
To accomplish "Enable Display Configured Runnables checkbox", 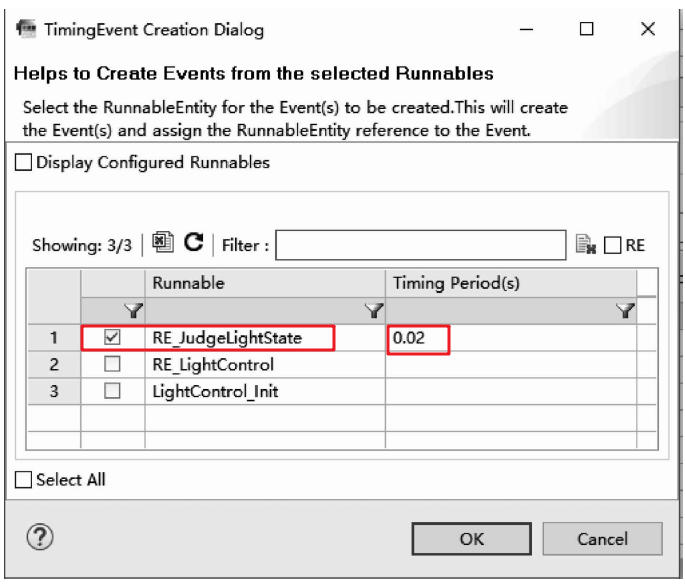I will coord(25,163).
